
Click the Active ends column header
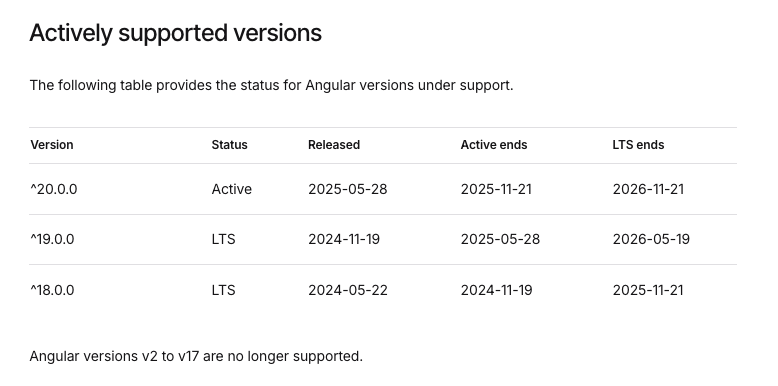coord(494,145)
